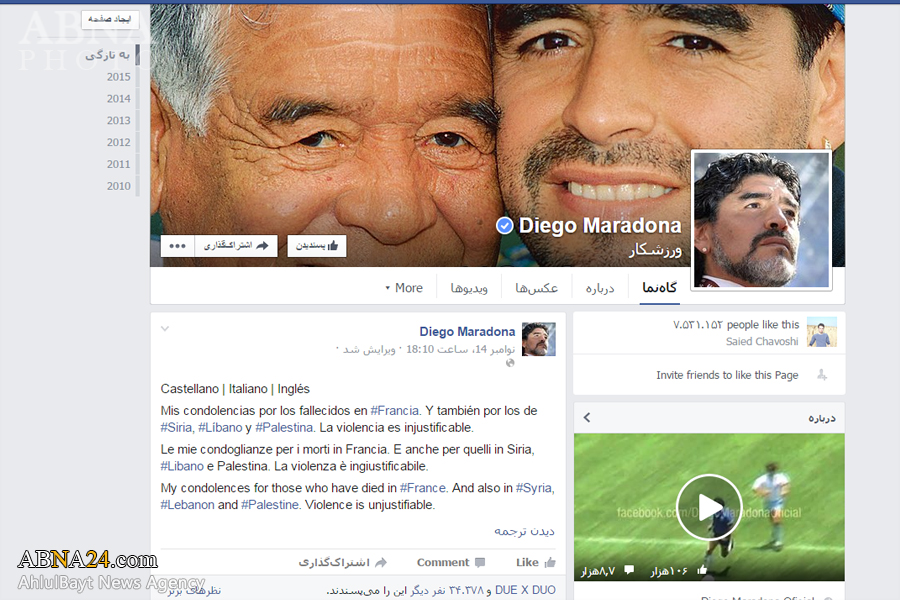Jump to 2015 in the timeline sidebar
This screenshot has width=900, height=600.
tap(118, 77)
